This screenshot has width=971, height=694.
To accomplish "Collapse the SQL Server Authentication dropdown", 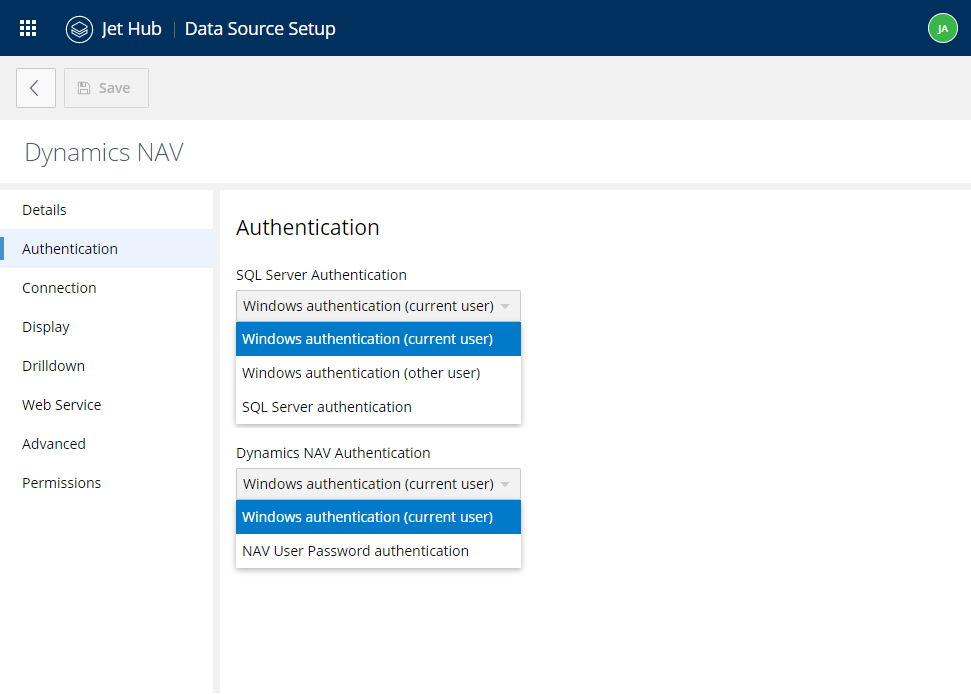I will pos(378,306).
